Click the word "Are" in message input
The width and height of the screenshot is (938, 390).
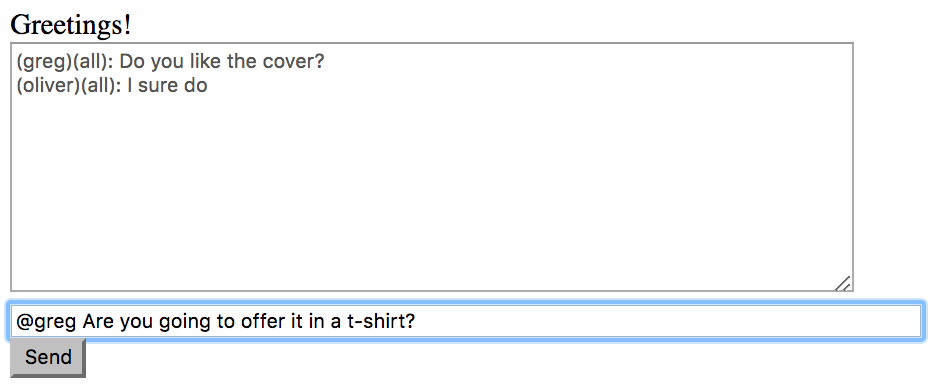tap(98, 322)
